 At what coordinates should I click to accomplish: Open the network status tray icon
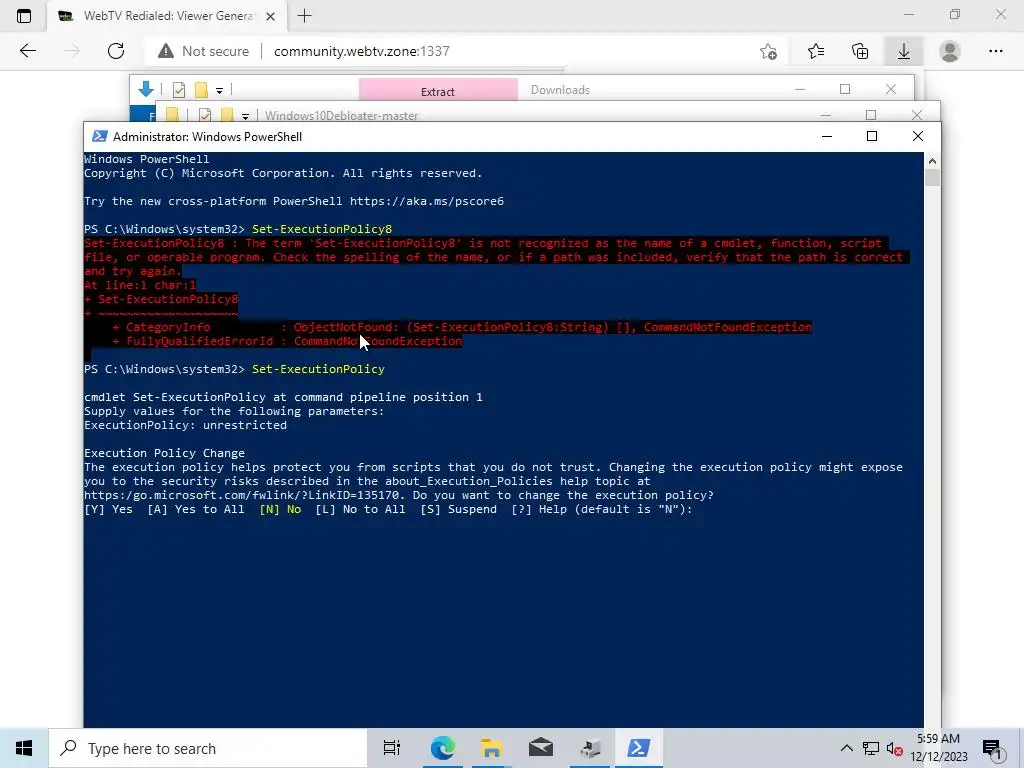[871, 748]
